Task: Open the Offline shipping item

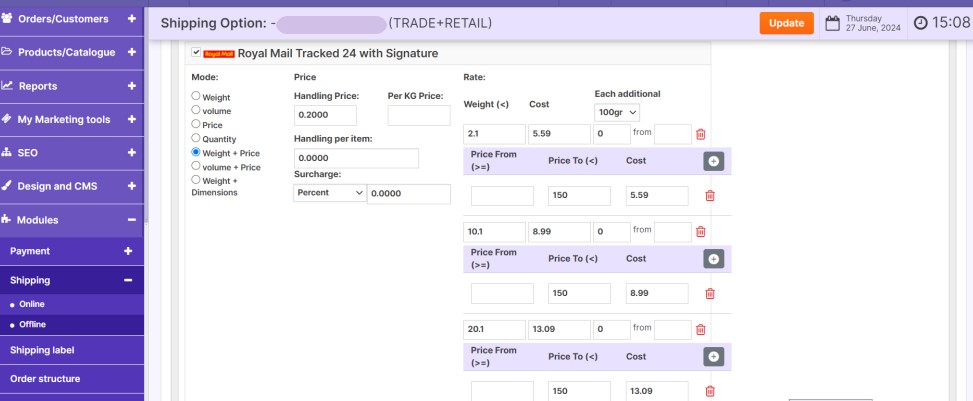Action: (x=32, y=325)
